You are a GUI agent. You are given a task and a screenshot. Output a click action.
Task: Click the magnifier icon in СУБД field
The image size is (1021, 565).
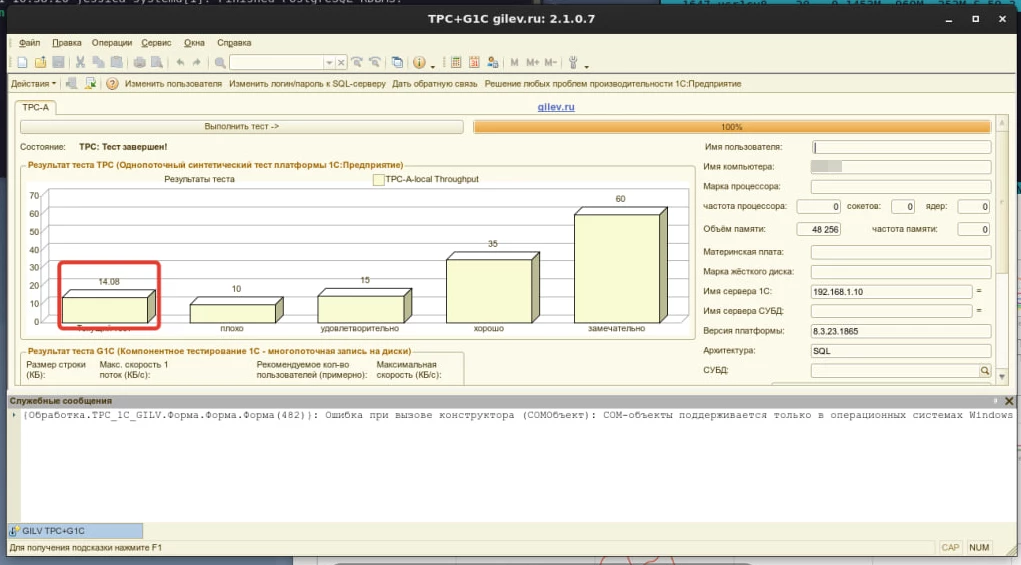[984, 371]
